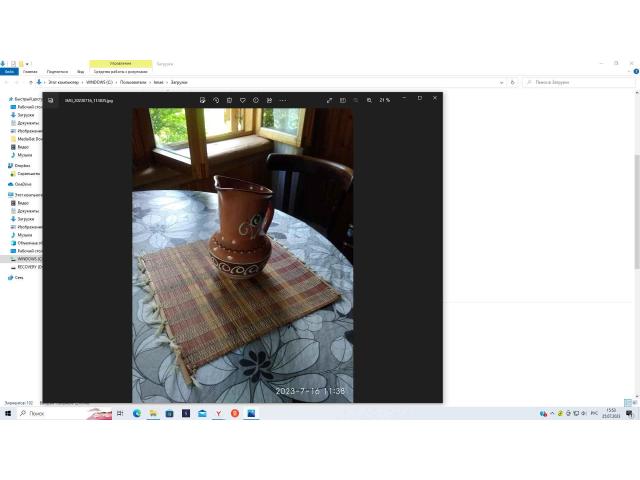Switch to the Главная ribbon tab

click(x=30, y=71)
